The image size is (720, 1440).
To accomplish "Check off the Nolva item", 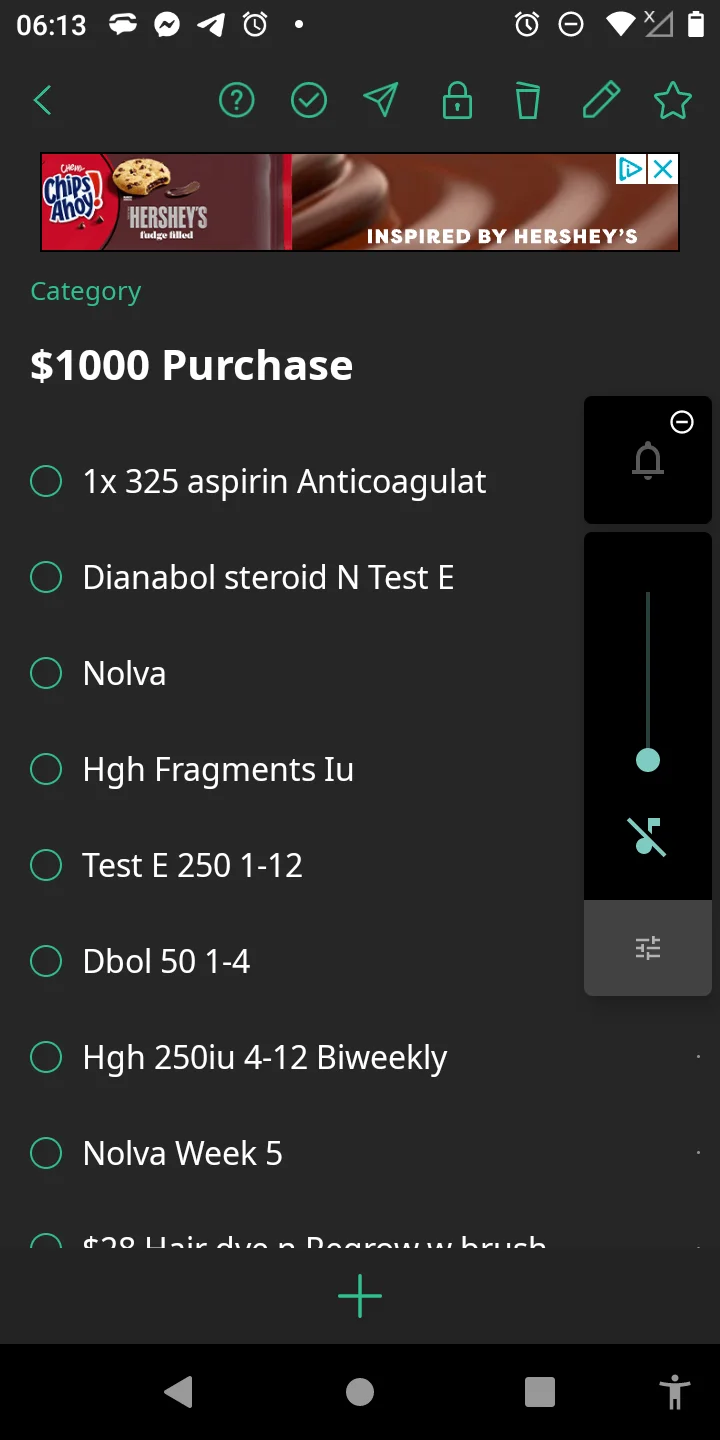I will click(46, 673).
